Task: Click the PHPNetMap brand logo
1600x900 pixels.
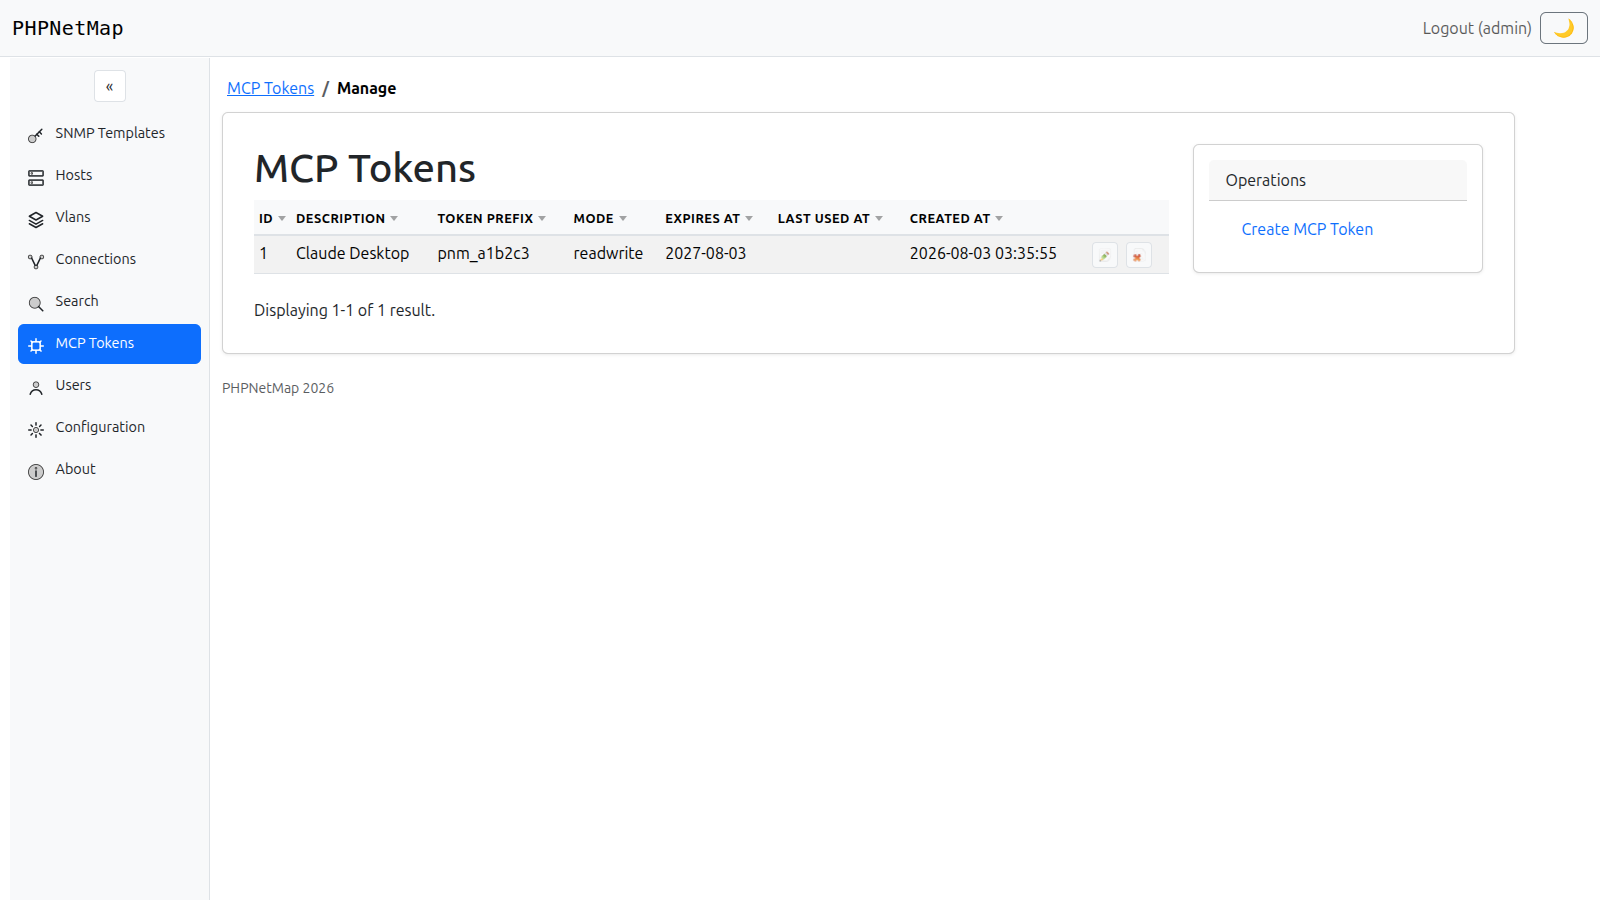Action: coord(68,28)
